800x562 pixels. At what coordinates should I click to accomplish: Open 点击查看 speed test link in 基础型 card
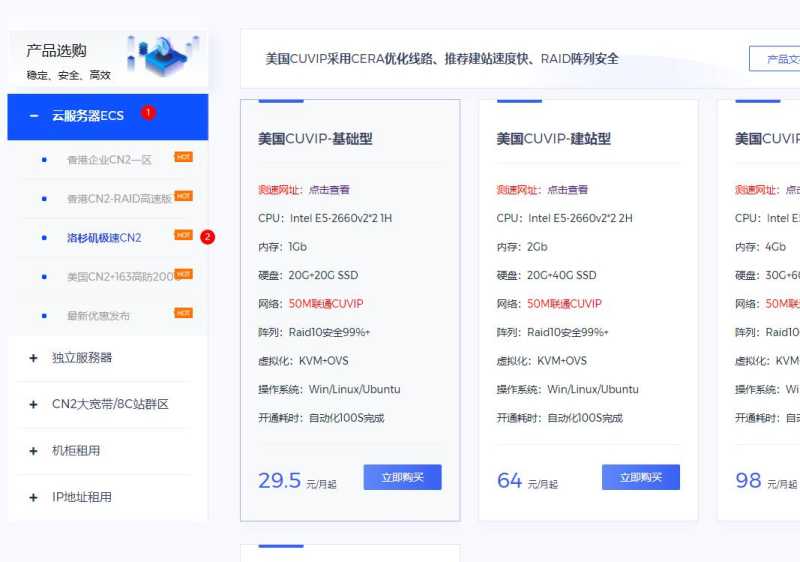pyautogui.click(x=330, y=190)
